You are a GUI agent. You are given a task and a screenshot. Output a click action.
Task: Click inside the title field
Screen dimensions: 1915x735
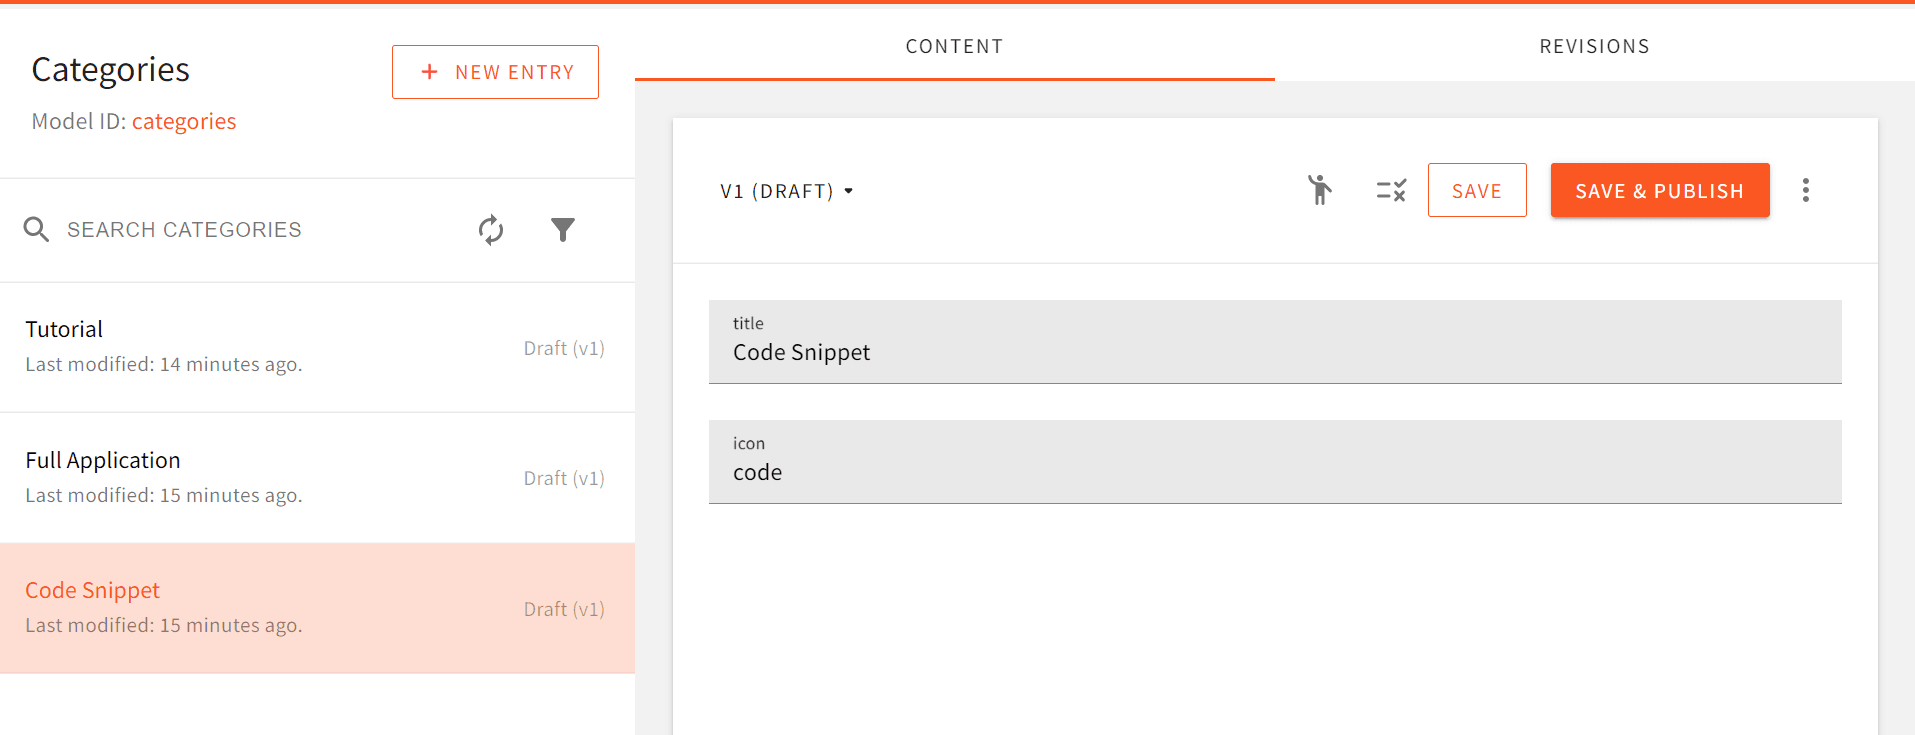[x=1274, y=352]
